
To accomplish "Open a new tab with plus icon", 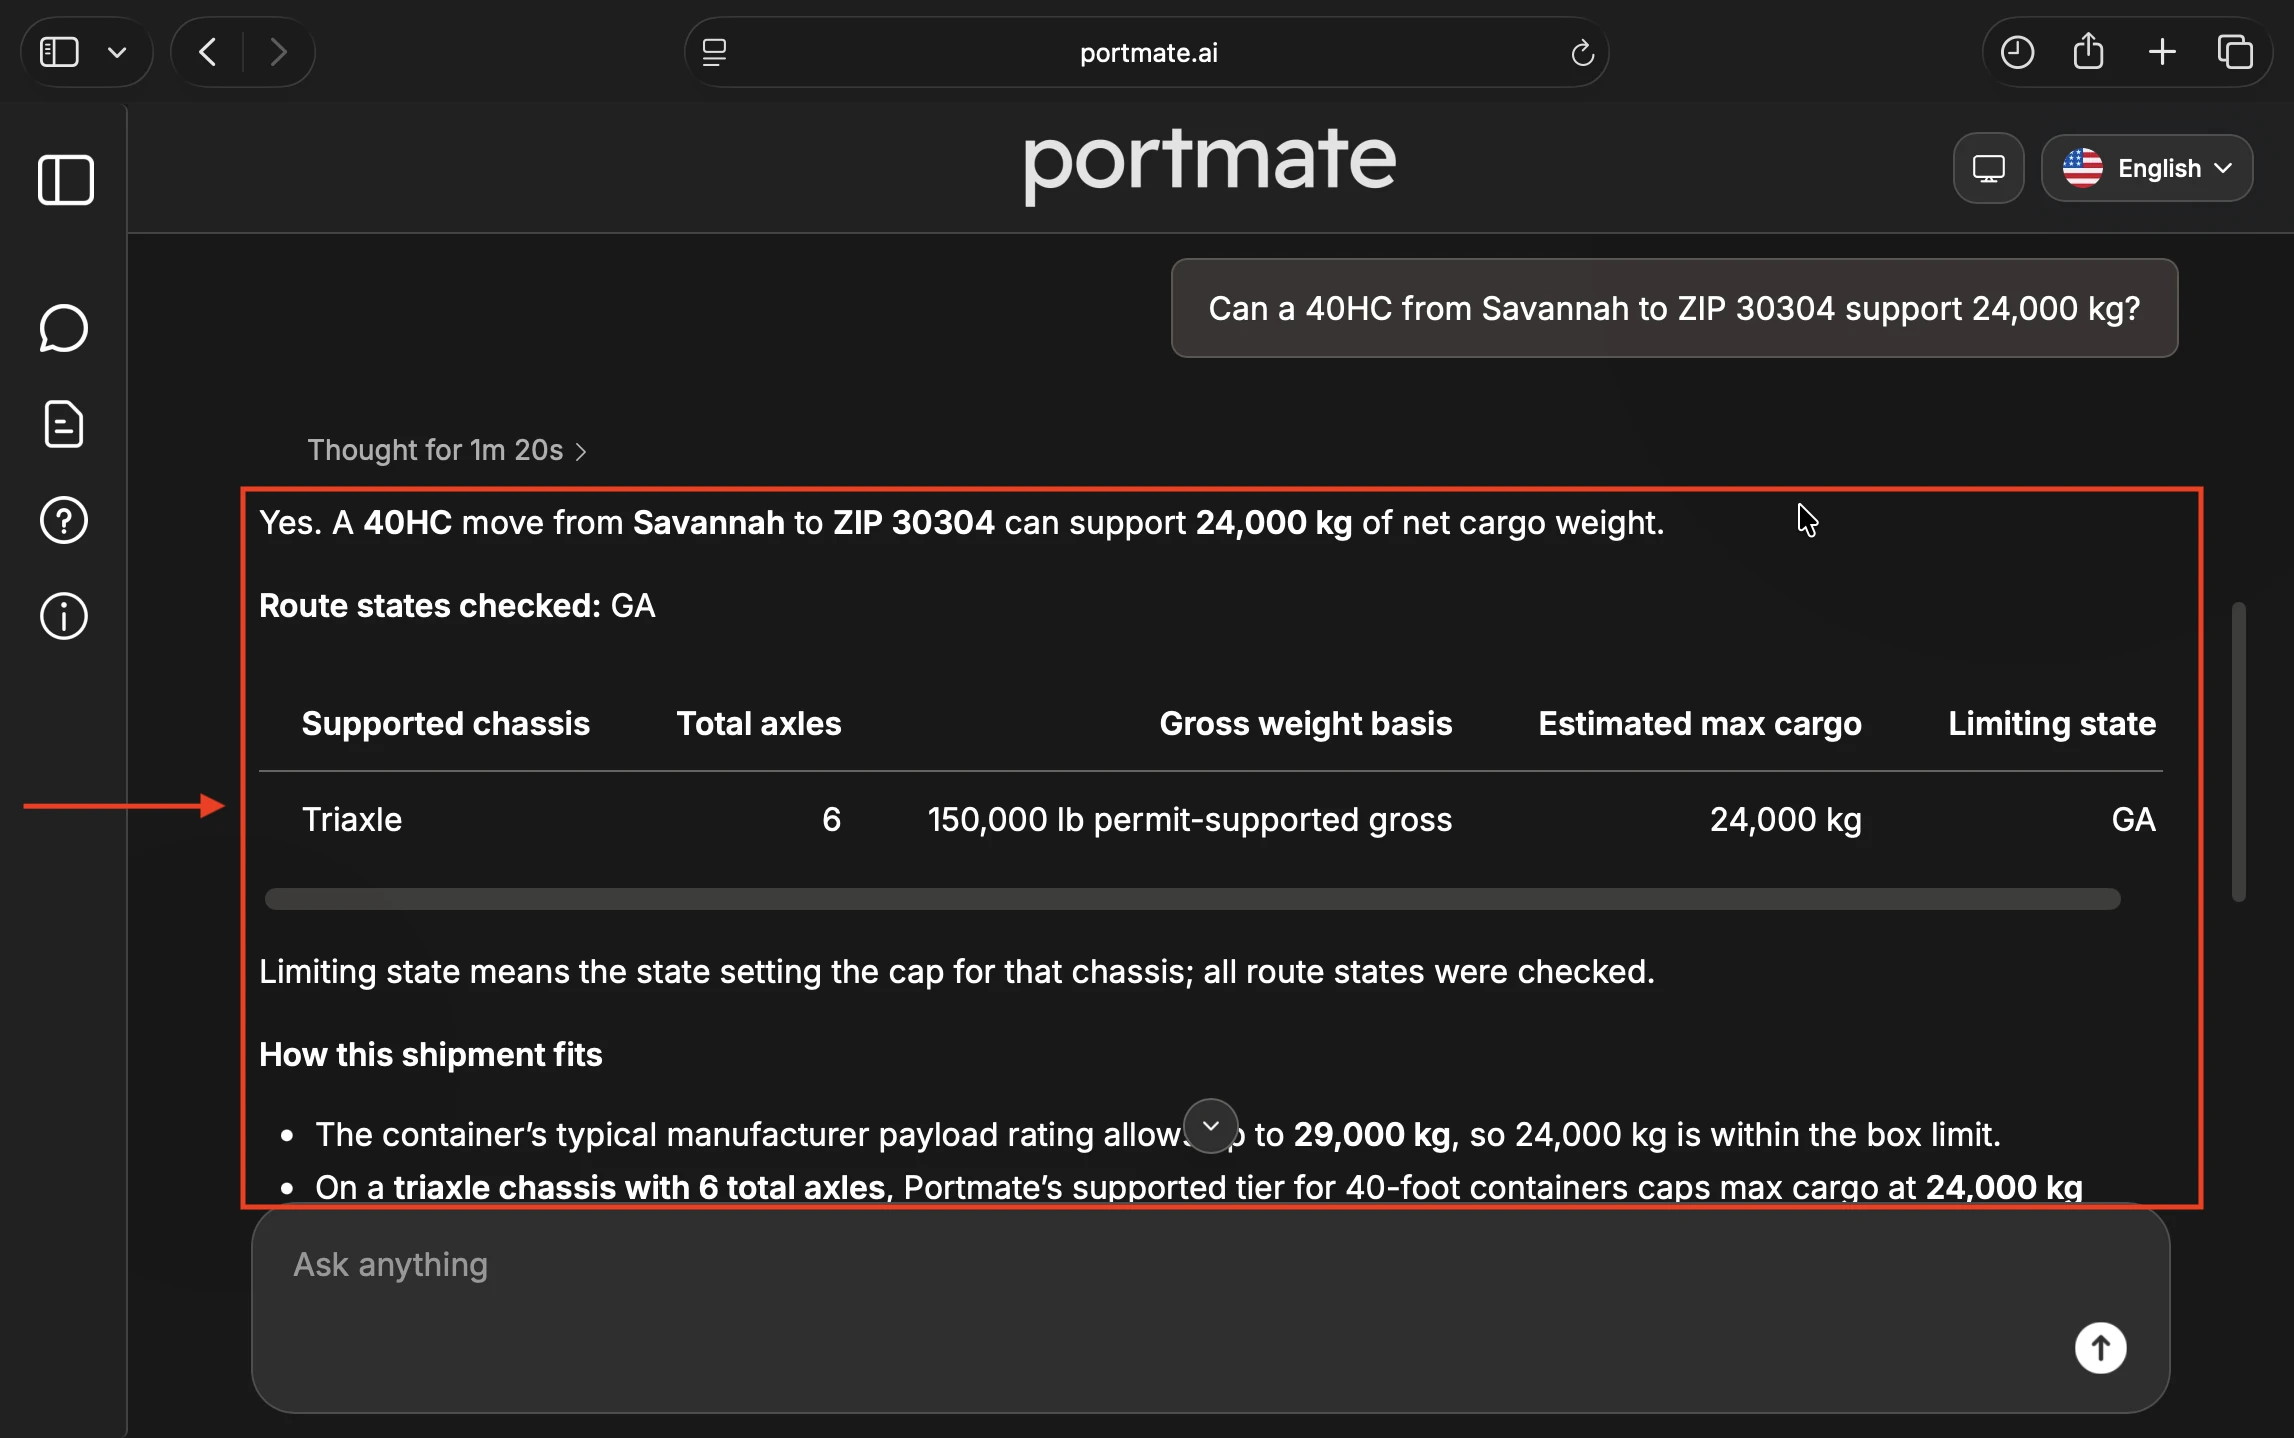I will click(2162, 52).
